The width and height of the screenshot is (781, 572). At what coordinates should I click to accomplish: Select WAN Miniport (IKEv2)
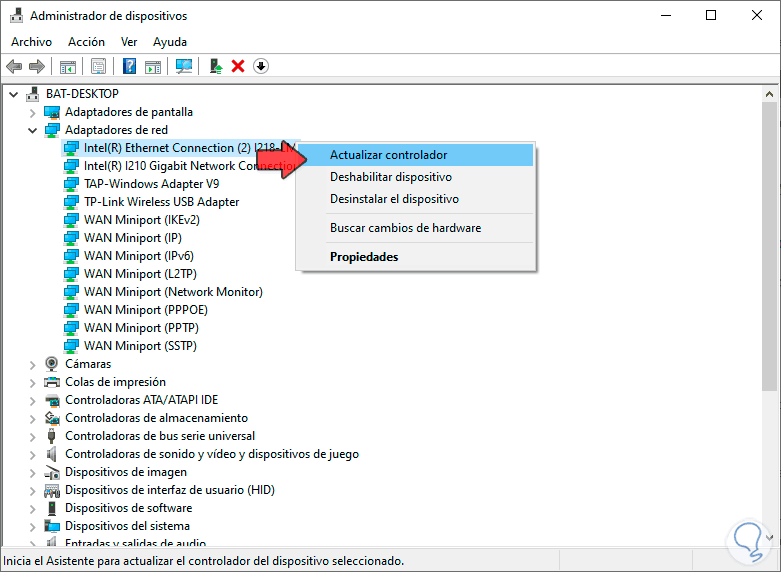point(142,220)
